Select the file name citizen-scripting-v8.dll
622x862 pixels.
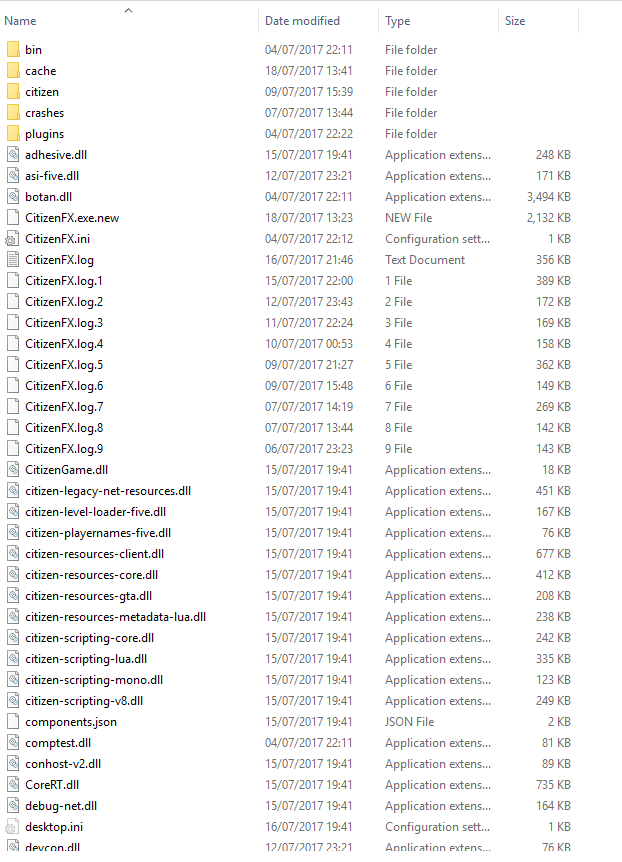pos(84,701)
